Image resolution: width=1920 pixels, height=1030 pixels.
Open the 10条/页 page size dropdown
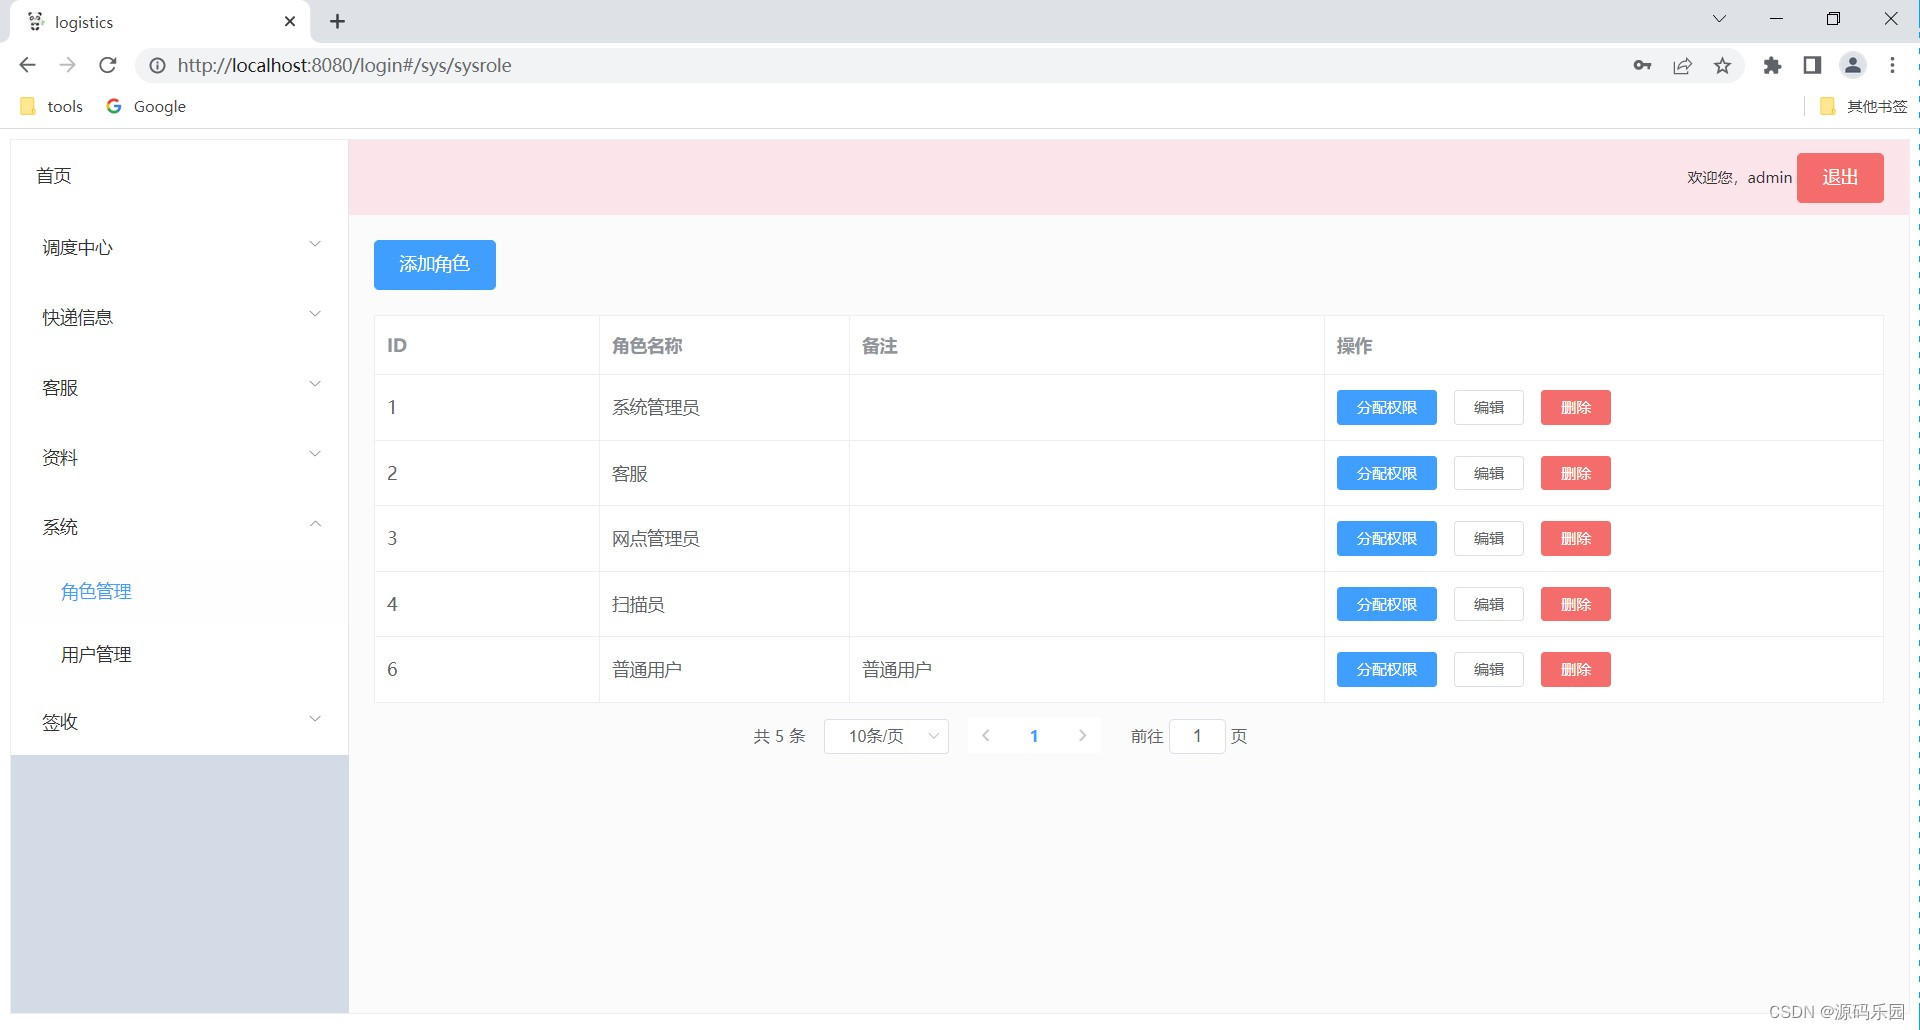point(885,736)
